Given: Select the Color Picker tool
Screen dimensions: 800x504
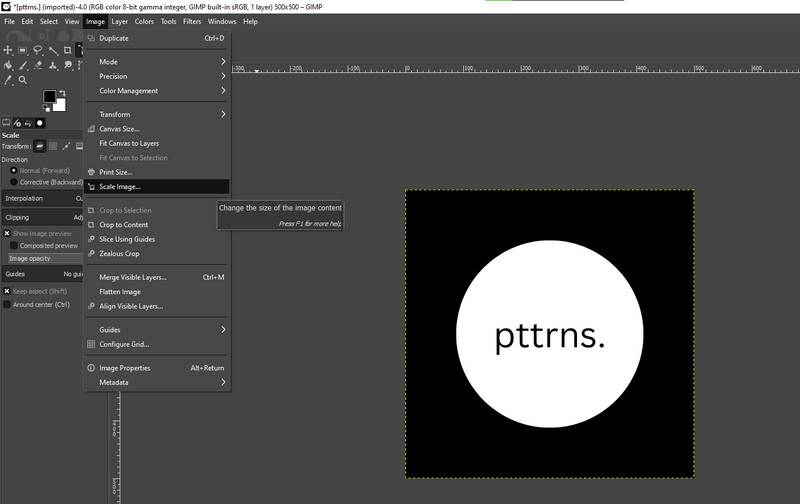Looking at the screenshot, I should pyautogui.click(x=8, y=80).
